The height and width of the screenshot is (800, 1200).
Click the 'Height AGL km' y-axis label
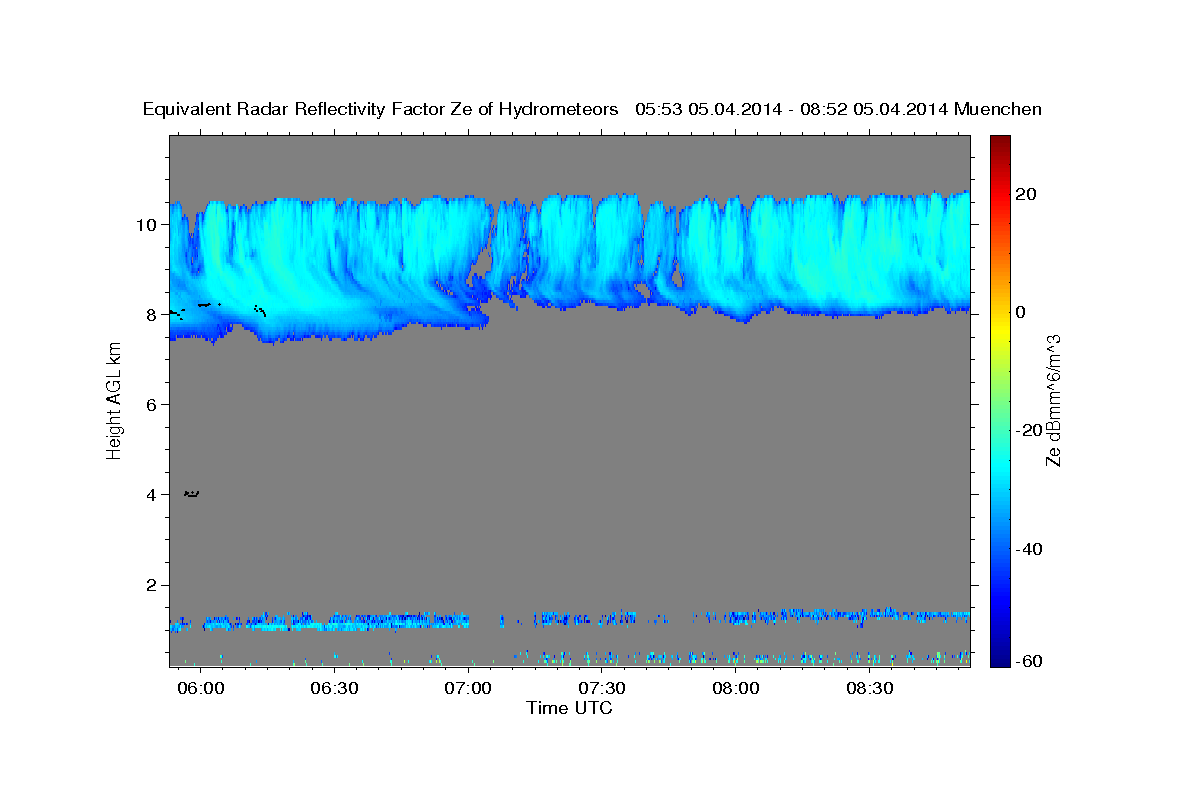click(x=114, y=399)
